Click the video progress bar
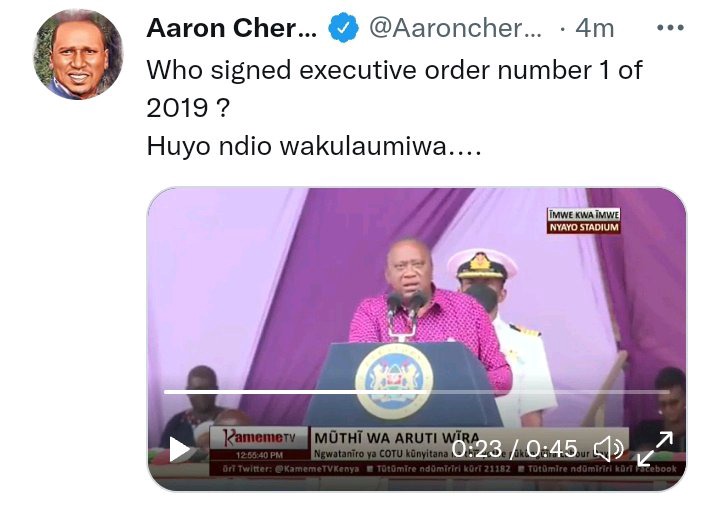 coord(416,392)
